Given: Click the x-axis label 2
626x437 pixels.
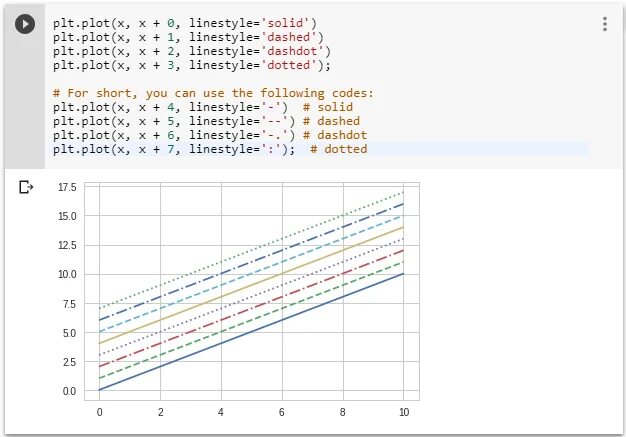Looking at the screenshot, I should (x=160, y=412).
